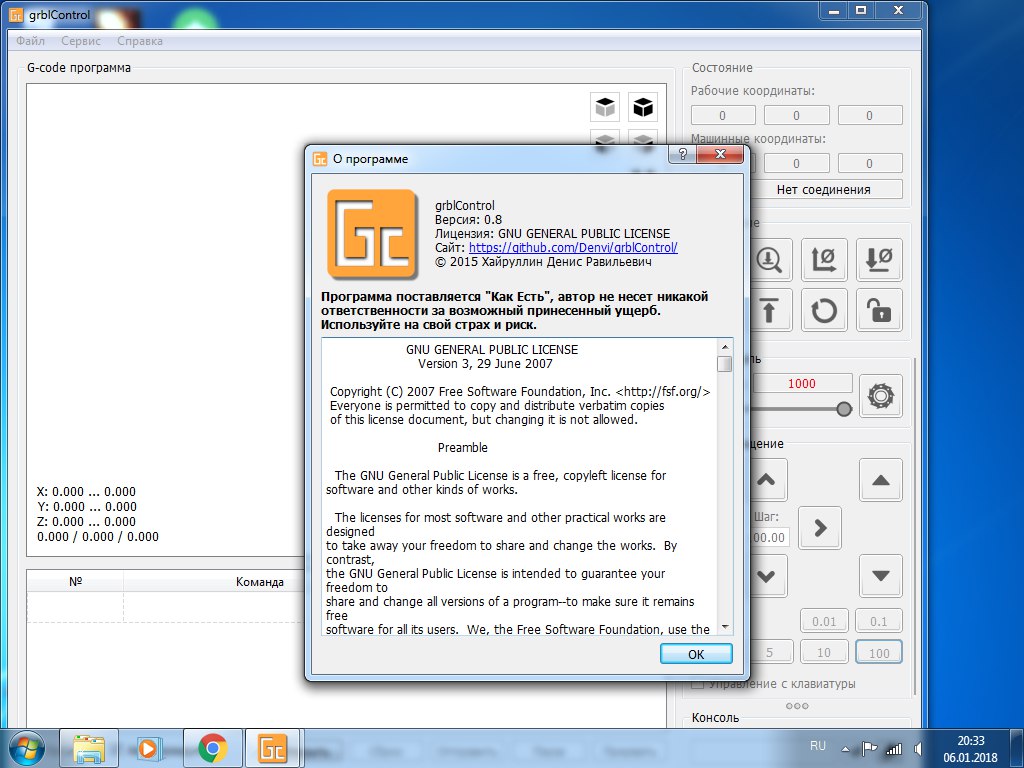Open the Windows Start button
The height and width of the screenshot is (768, 1024).
pos(26,748)
